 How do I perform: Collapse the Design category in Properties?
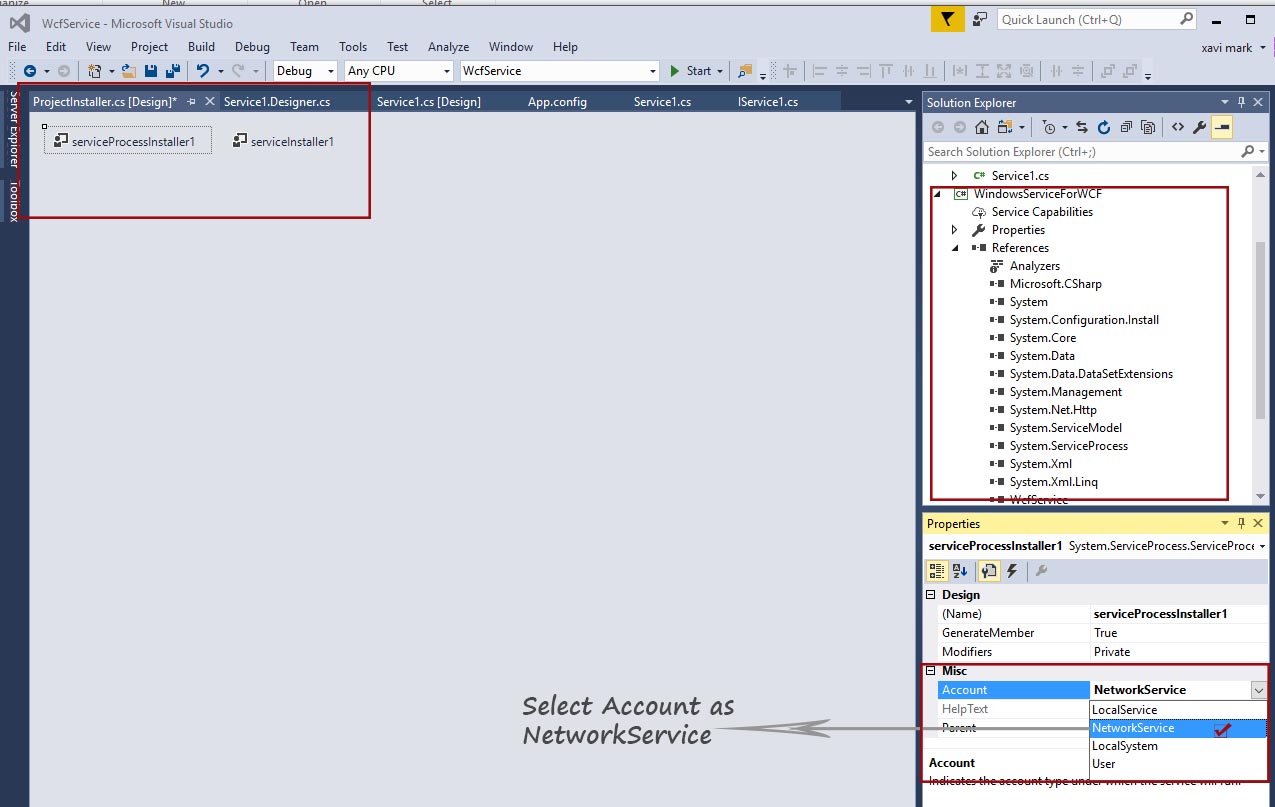(x=932, y=595)
